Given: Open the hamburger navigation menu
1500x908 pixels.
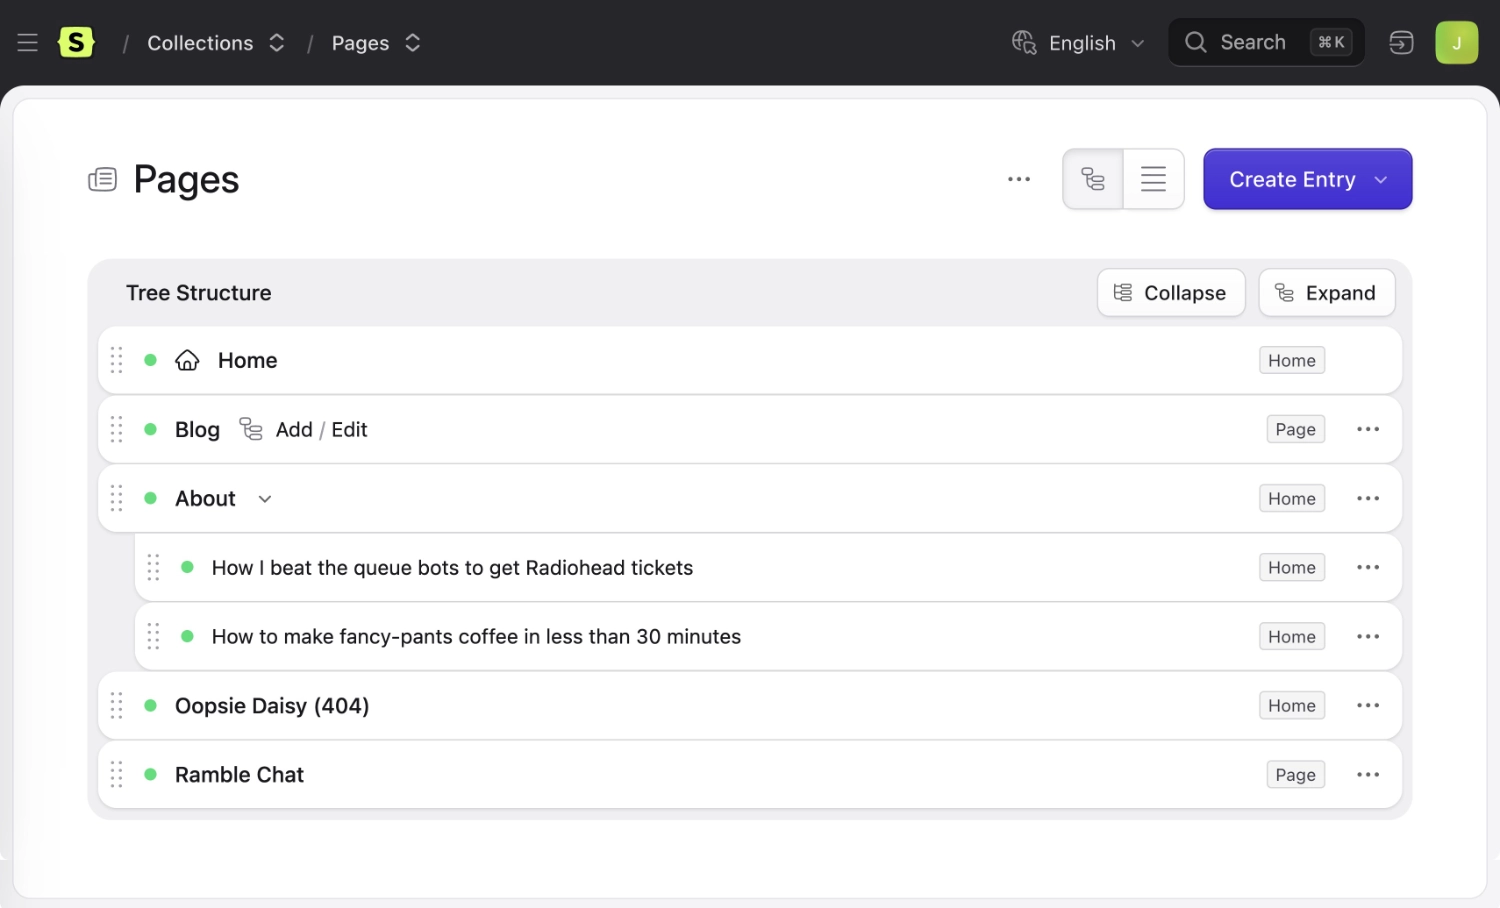Looking at the screenshot, I should point(27,43).
